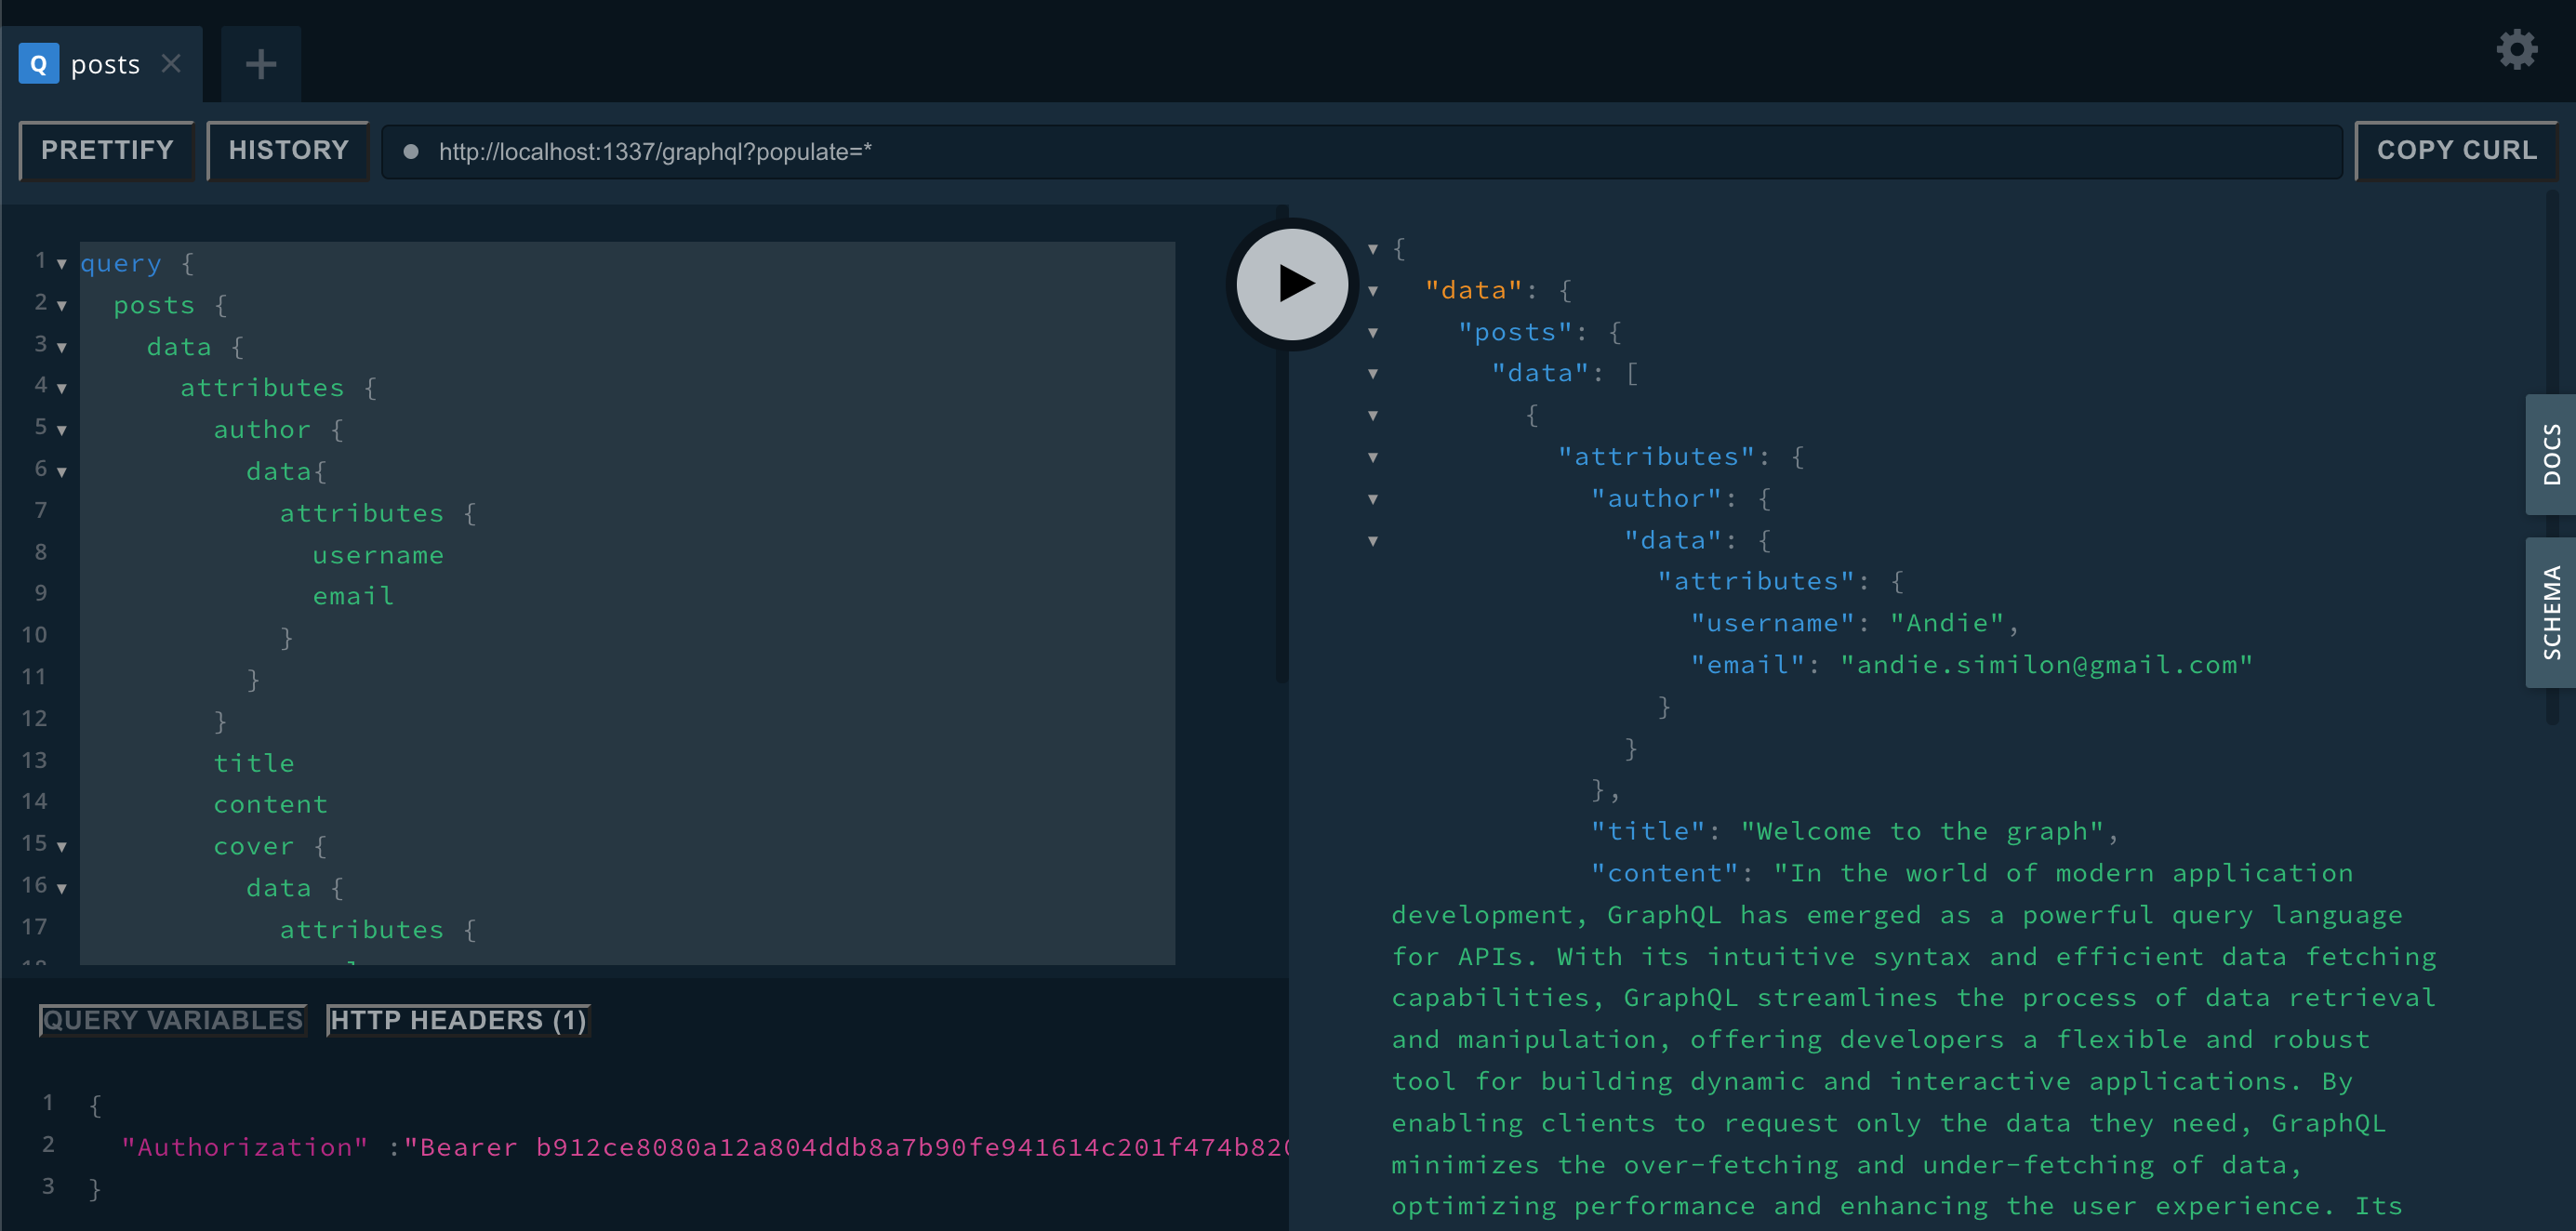Click the active query dot indicator

tap(405, 152)
